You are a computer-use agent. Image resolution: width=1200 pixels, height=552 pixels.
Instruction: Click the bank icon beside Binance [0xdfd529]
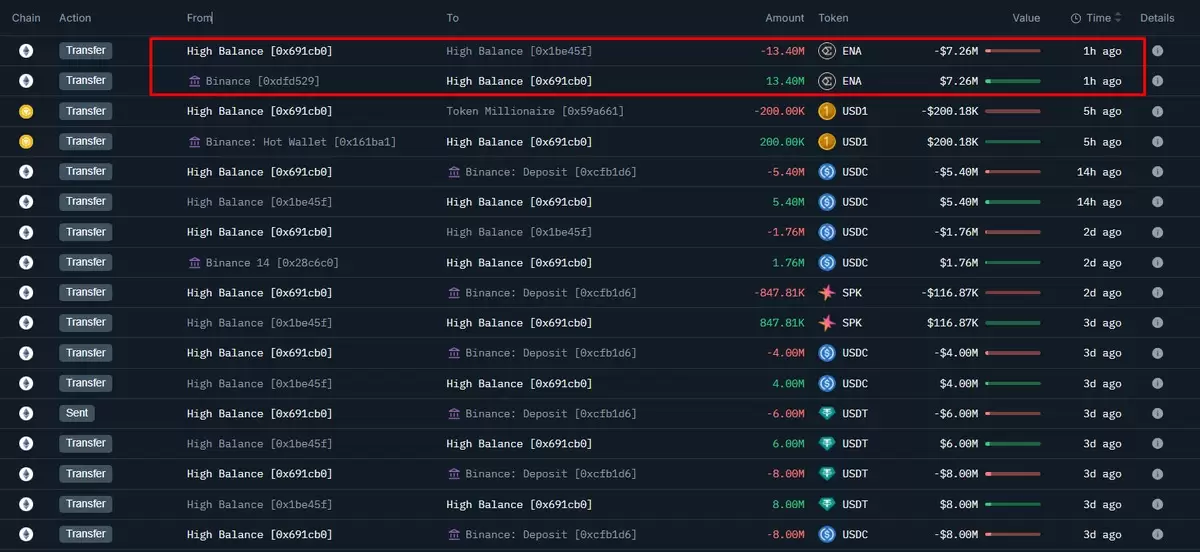coord(194,81)
